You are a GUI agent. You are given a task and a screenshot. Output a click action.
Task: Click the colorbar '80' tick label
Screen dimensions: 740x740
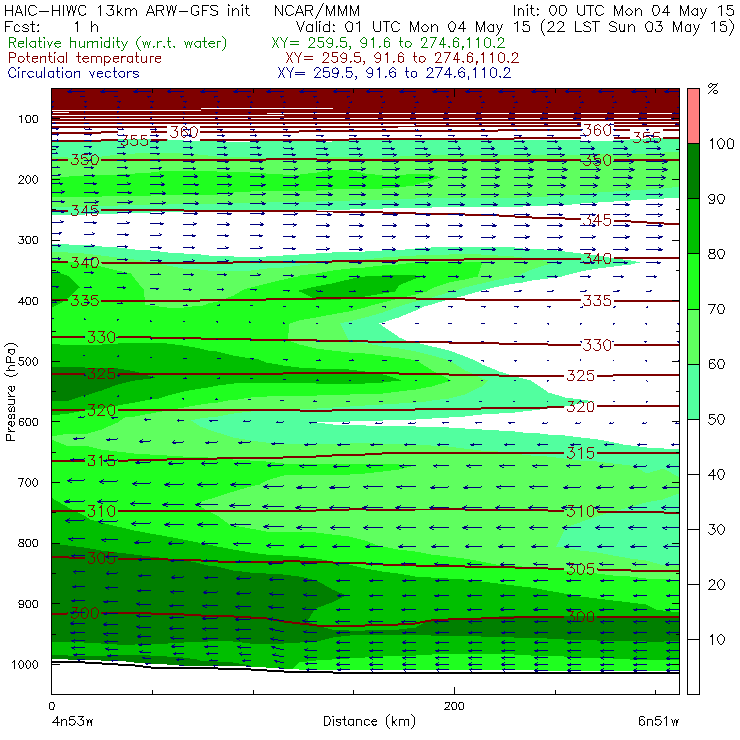click(716, 254)
